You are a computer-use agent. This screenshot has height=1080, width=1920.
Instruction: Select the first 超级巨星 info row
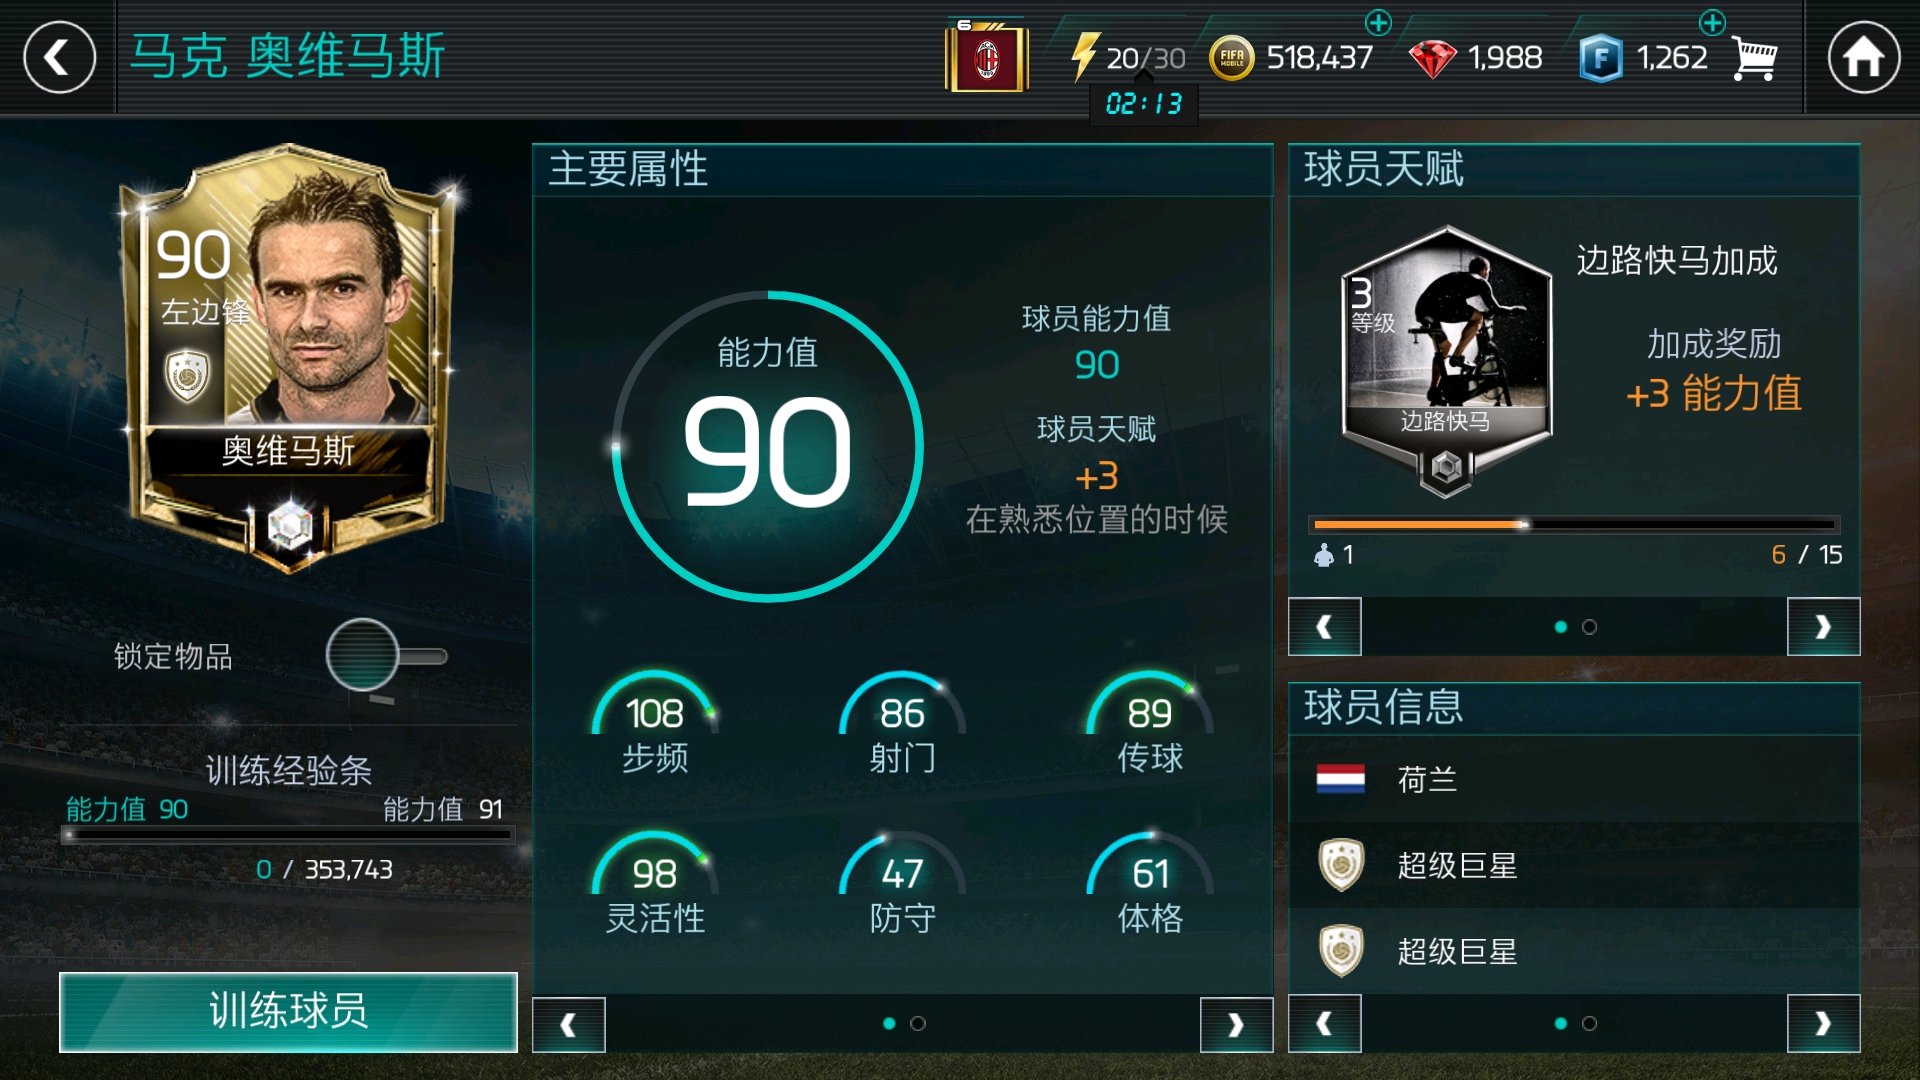coord(1574,865)
